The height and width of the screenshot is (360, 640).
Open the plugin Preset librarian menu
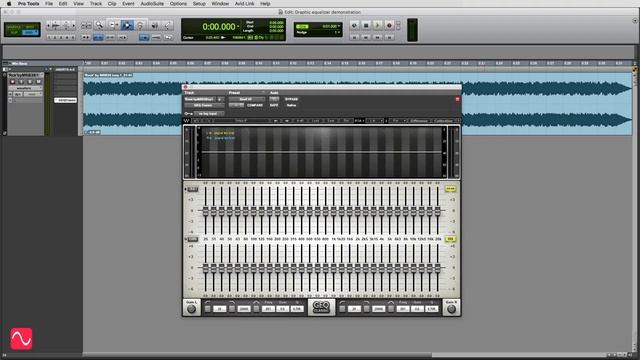pyautogui.click(x=246, y=99)
